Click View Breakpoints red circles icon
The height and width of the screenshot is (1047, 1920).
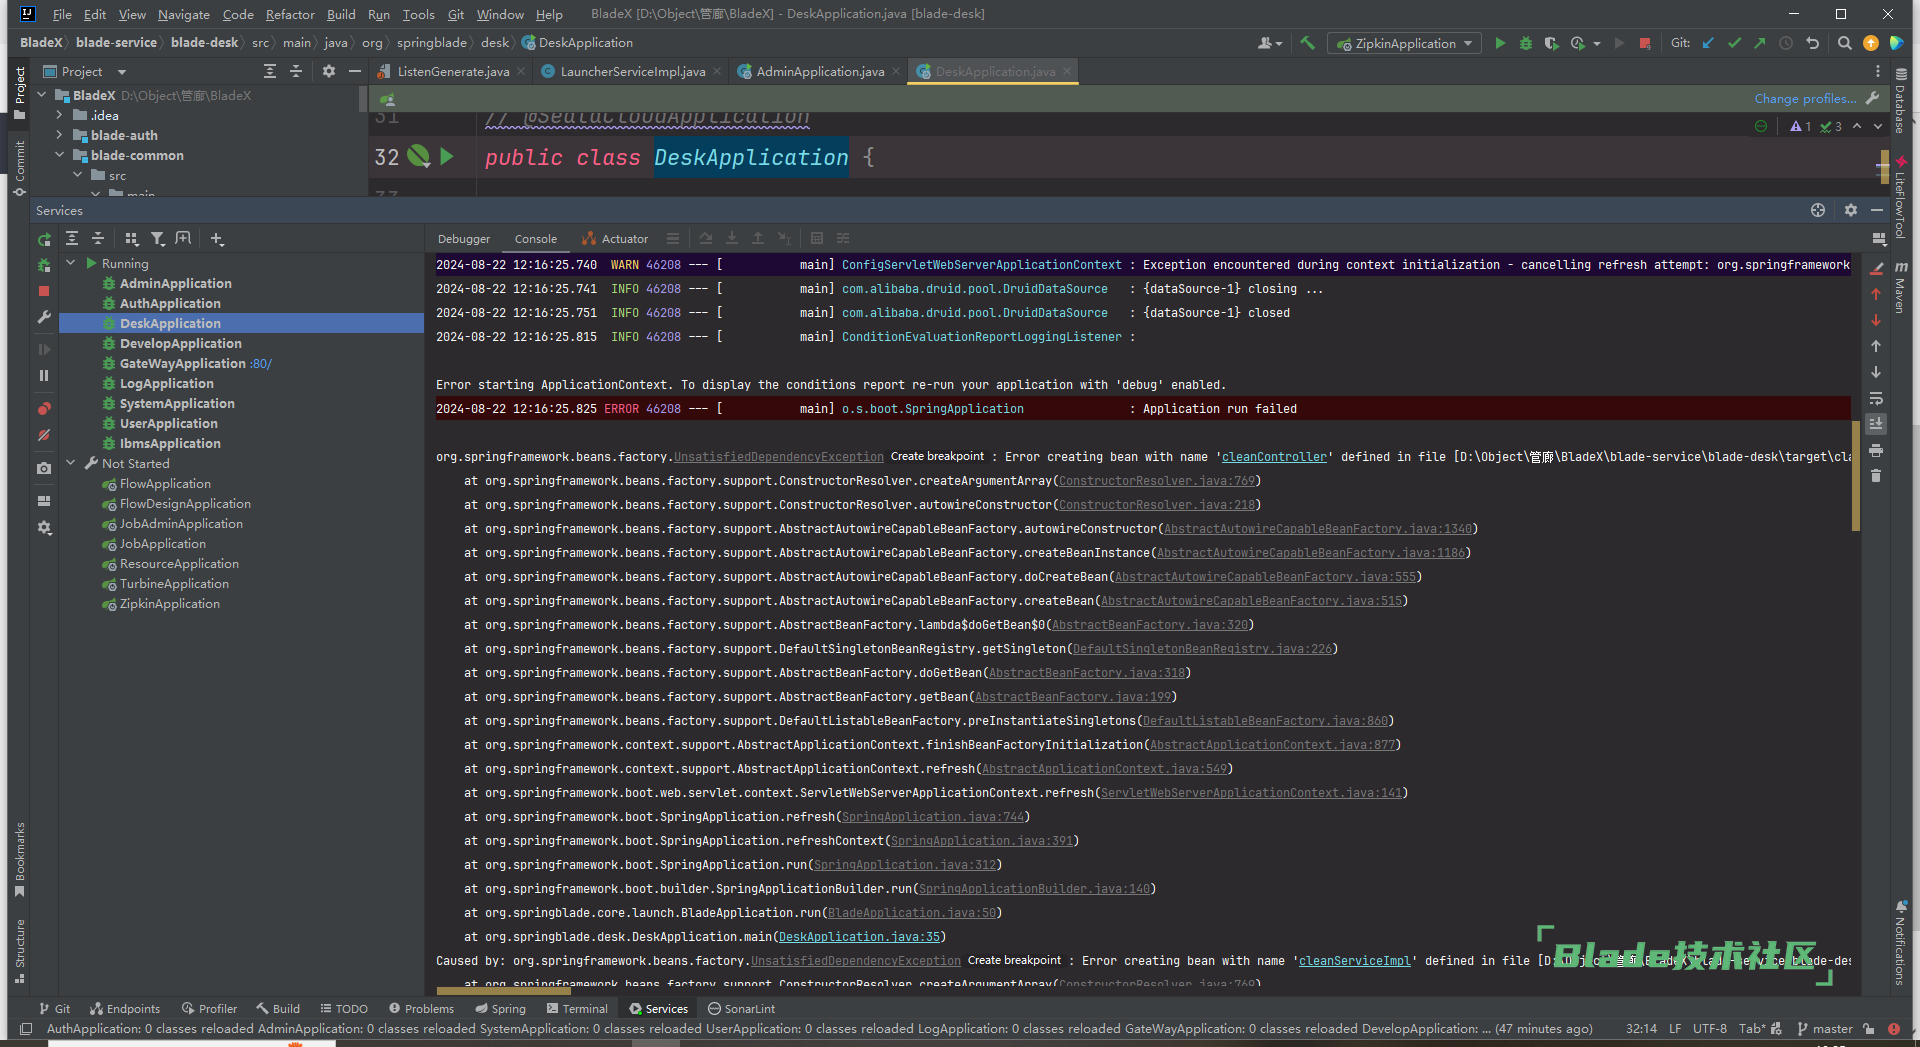[x=44, y=409]
